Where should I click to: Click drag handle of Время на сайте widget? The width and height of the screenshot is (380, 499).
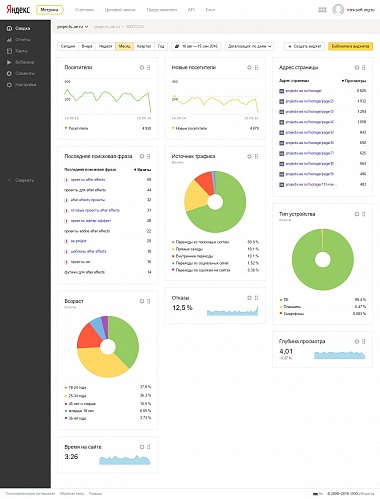click(149, 447)
